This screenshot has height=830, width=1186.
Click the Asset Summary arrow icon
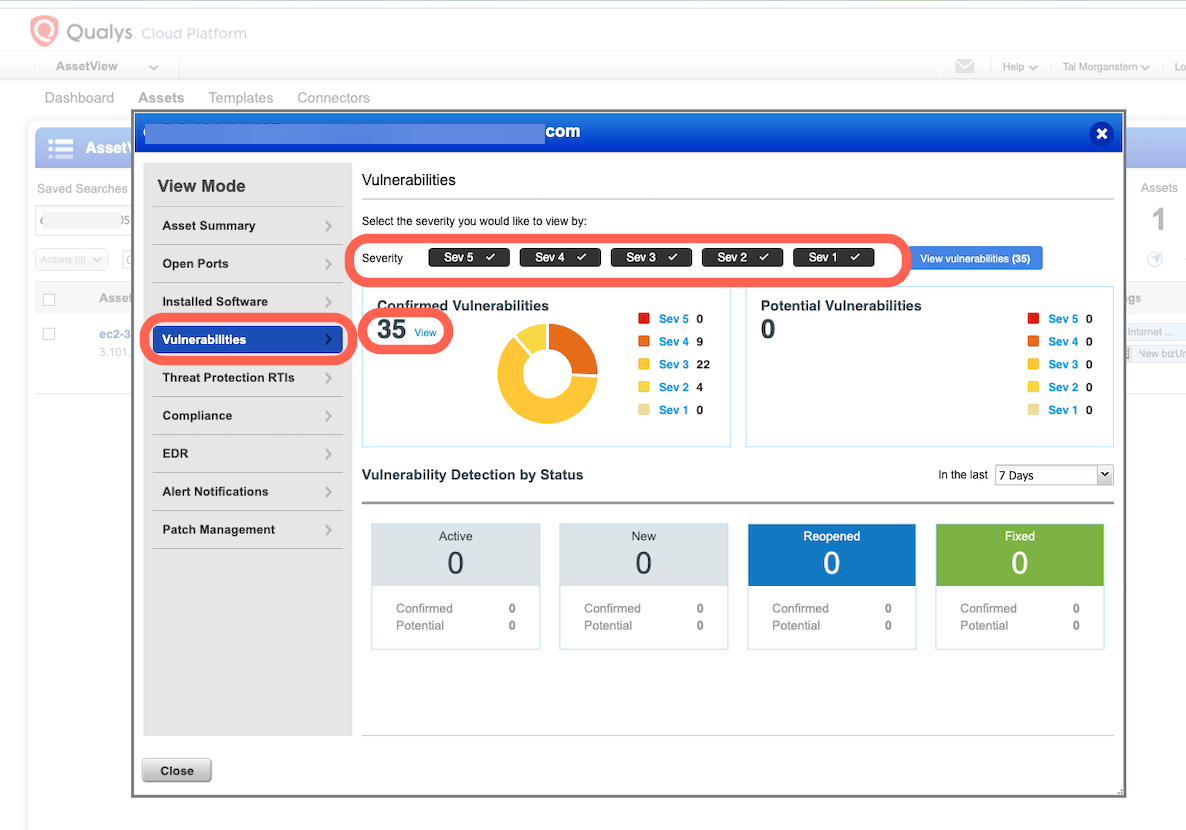(x=328, y=226)
